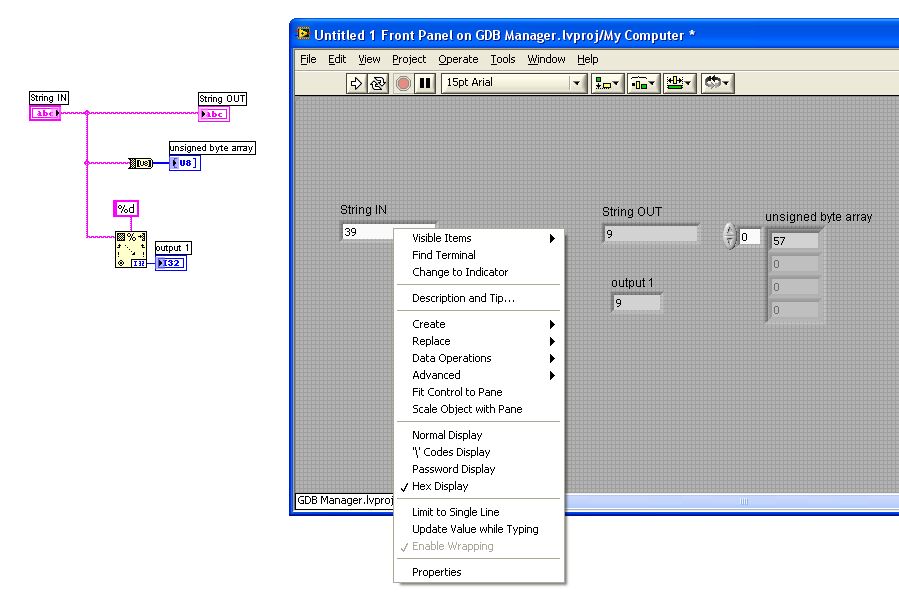Open the Reorder toolbar dropdown
Viewport: 899px width, 607px height.
click(x=717, y=83)
